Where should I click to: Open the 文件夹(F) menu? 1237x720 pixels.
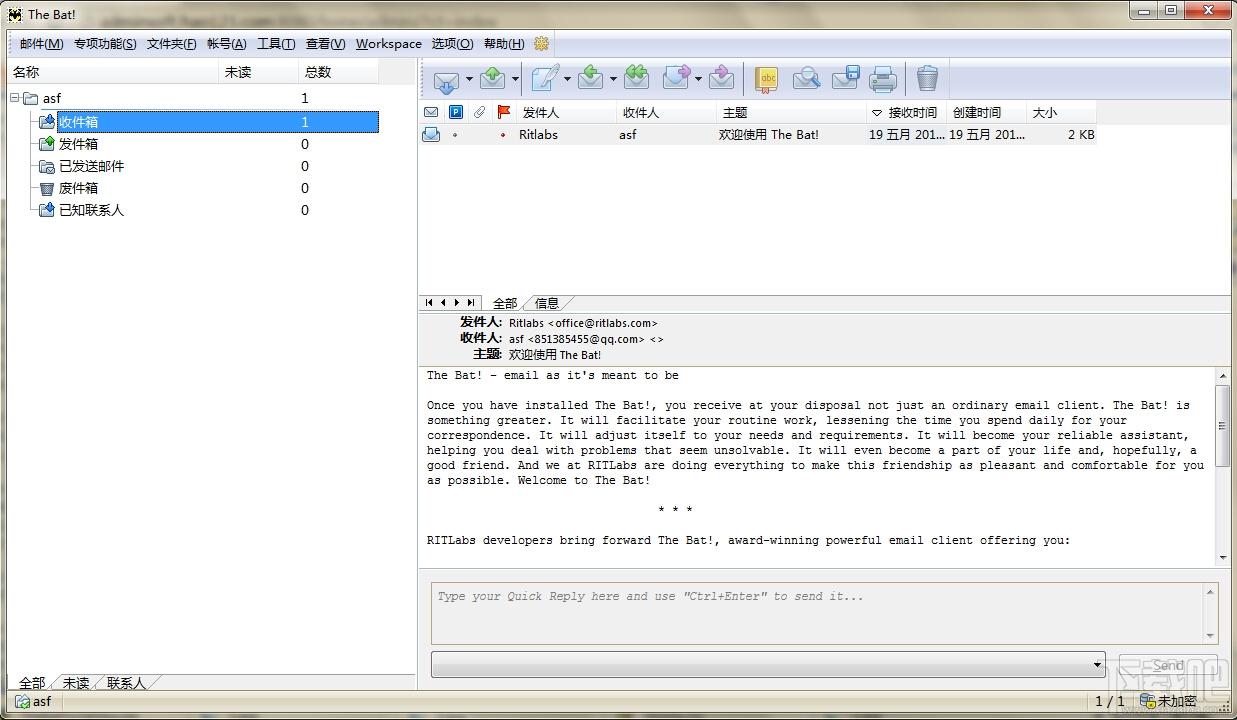(172, 43)
